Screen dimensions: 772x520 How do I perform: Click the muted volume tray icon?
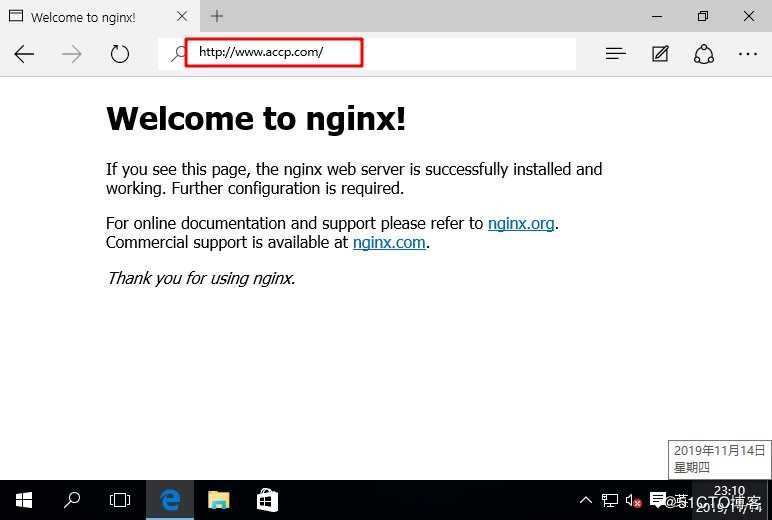click(x=633, y=501)
